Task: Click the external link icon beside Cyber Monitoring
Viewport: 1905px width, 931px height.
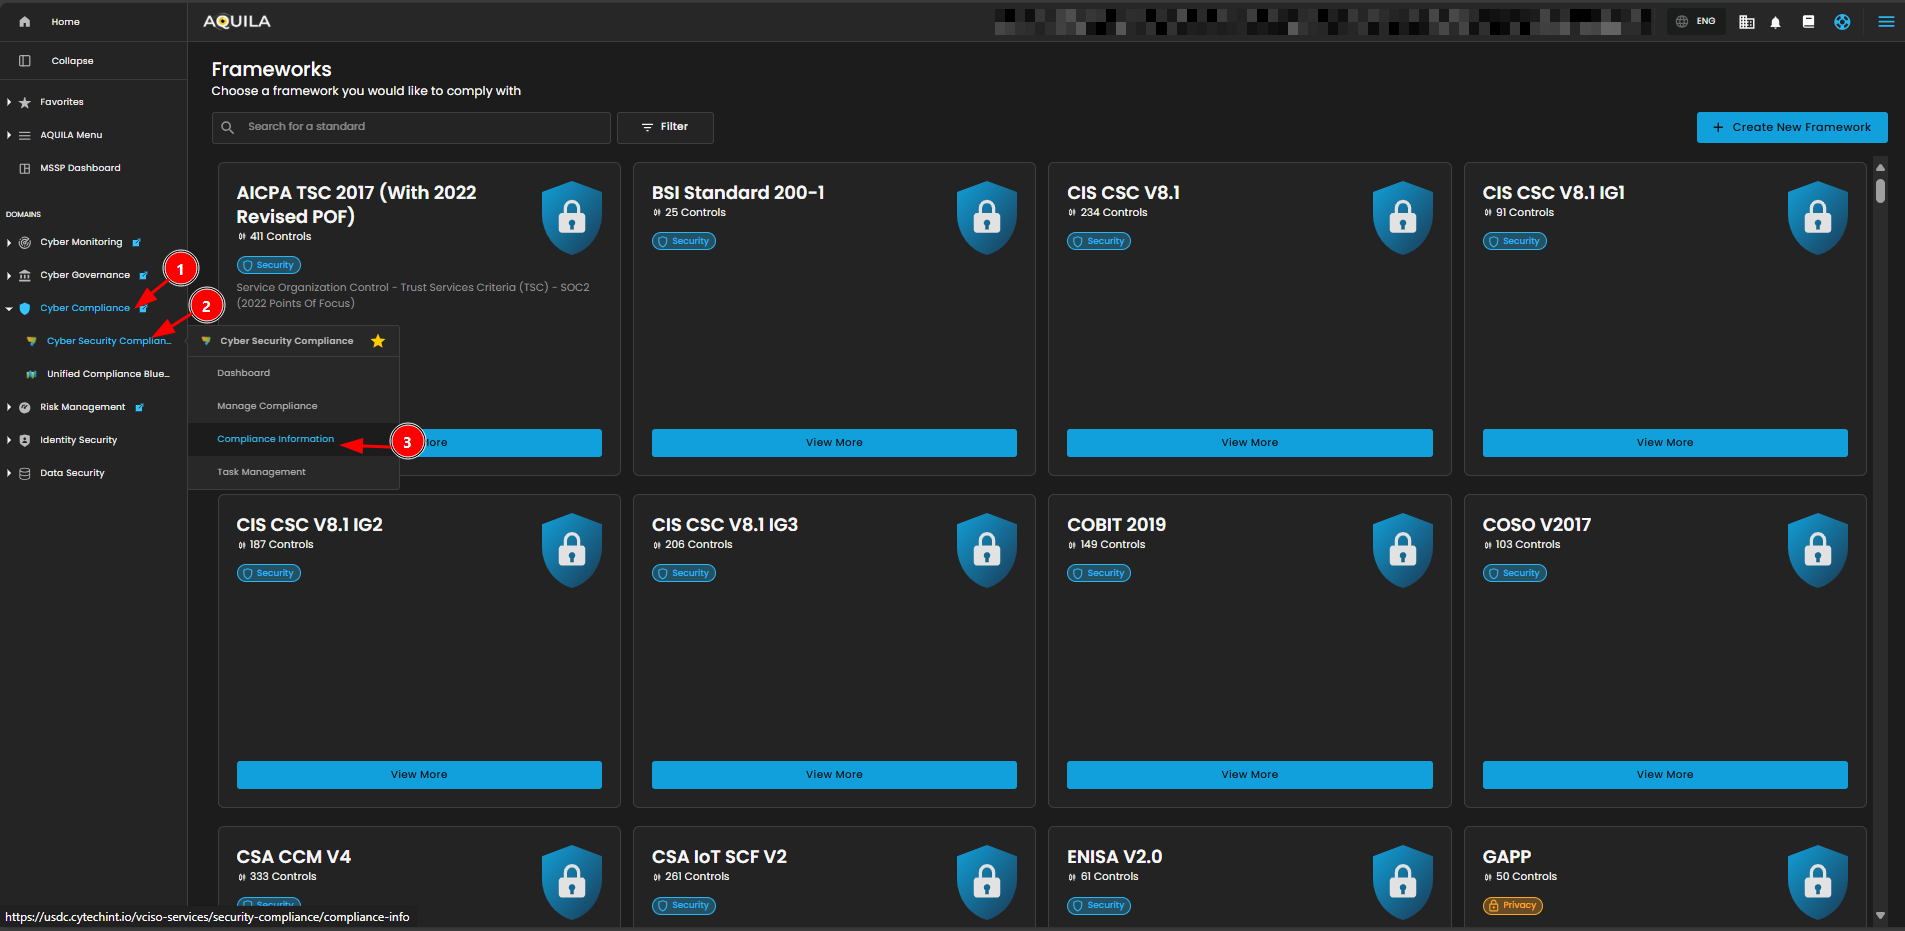Action: tap(137, 243)
